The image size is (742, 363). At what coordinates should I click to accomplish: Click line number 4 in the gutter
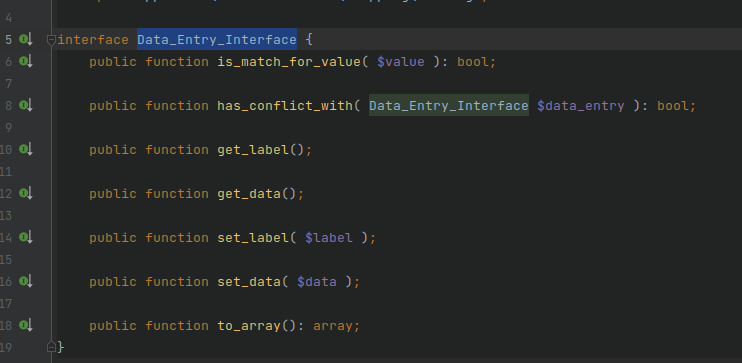9,18
